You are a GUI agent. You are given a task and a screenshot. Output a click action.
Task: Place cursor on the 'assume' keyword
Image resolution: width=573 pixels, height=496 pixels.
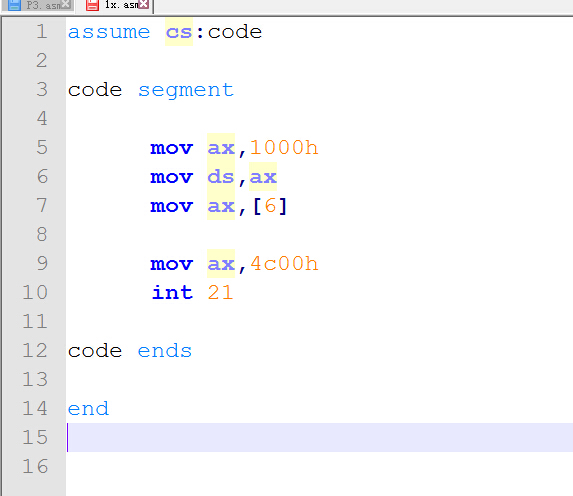[109, 32]
